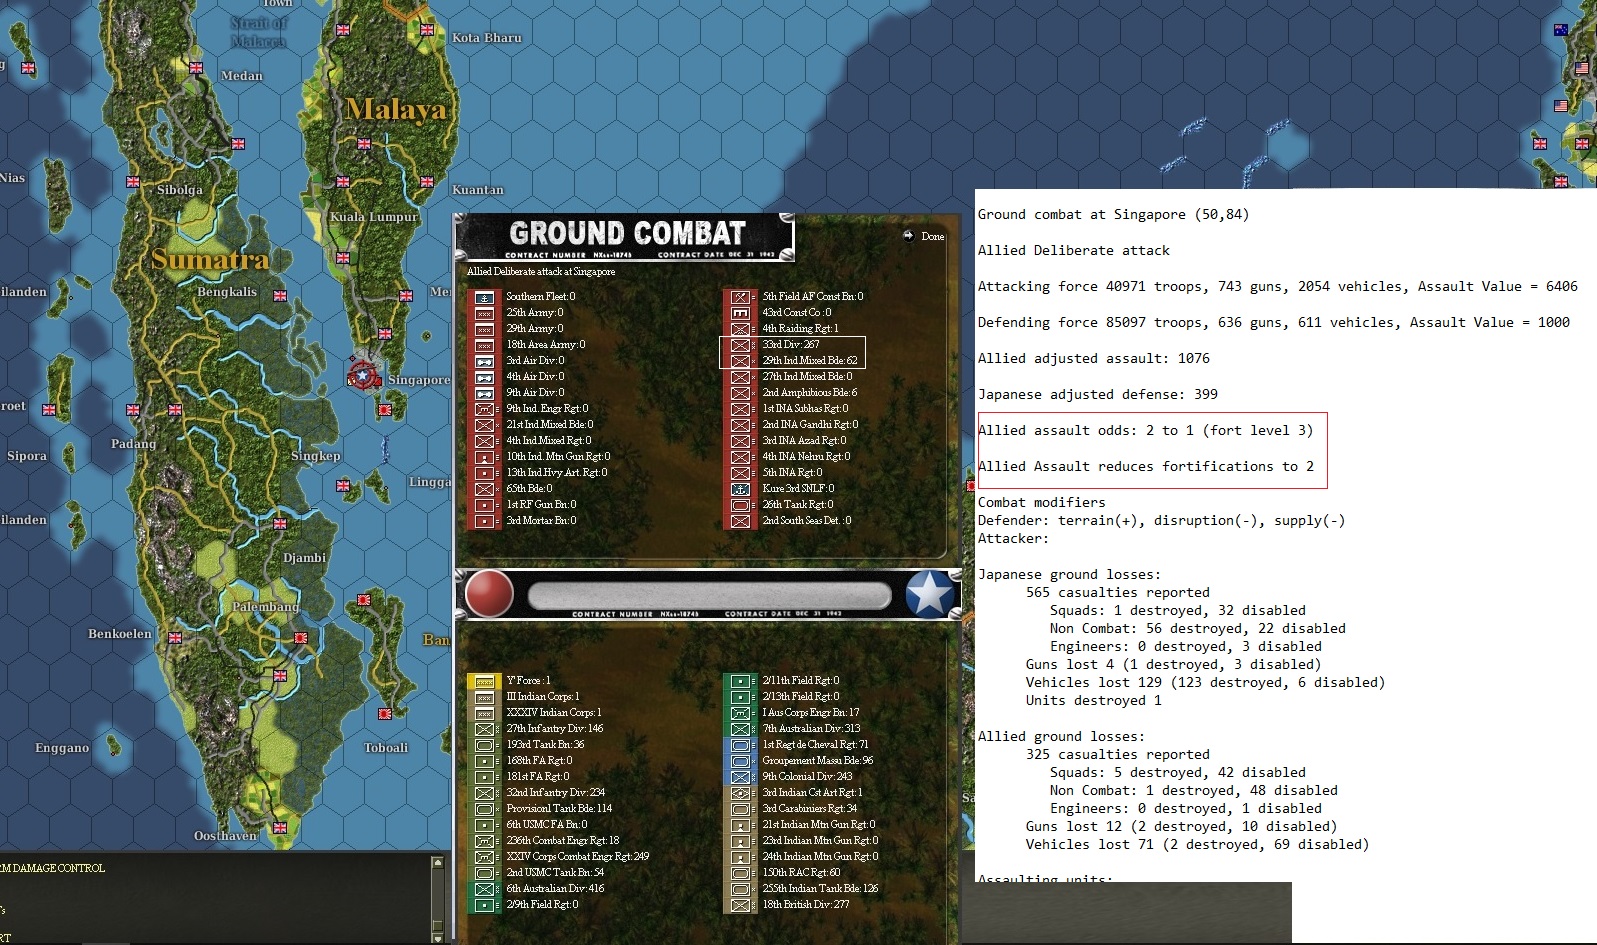Image resolution: width=1597 pixels, height=945 pixels.
Task: Click the 43rd Const Co unit icon
Action: (x=741, y=313)
